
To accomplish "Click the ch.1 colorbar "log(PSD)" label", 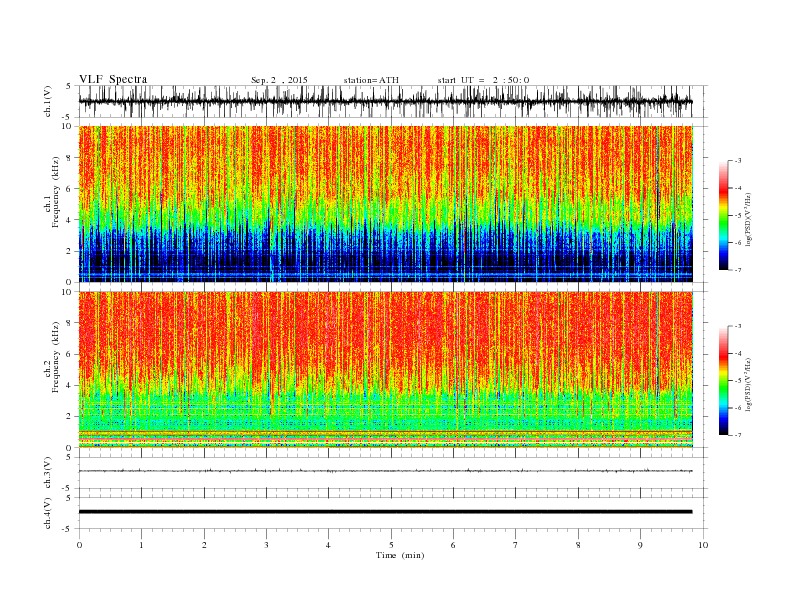I will [x=748, y=220].
